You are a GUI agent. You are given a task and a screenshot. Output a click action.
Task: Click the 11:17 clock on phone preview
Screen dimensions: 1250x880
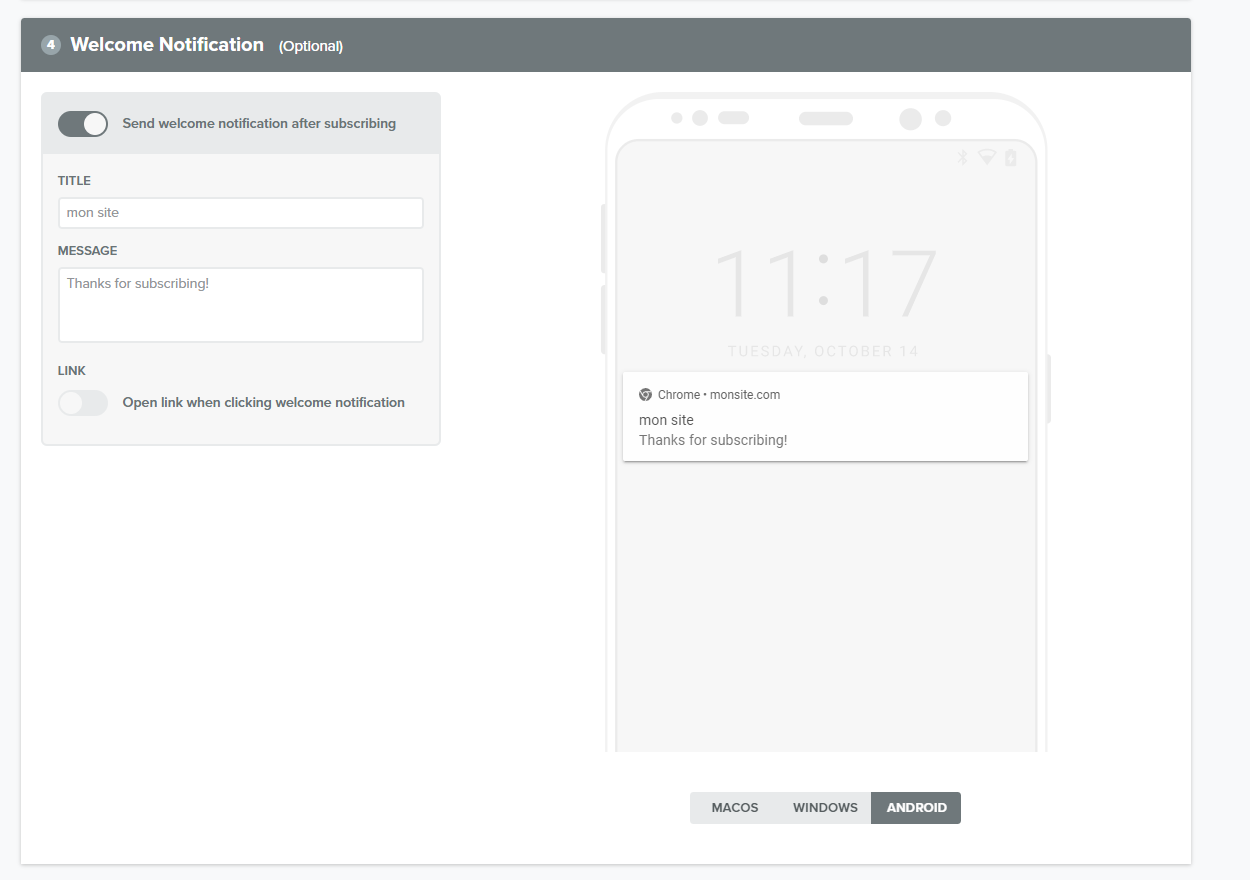click(x=825, y=284)
